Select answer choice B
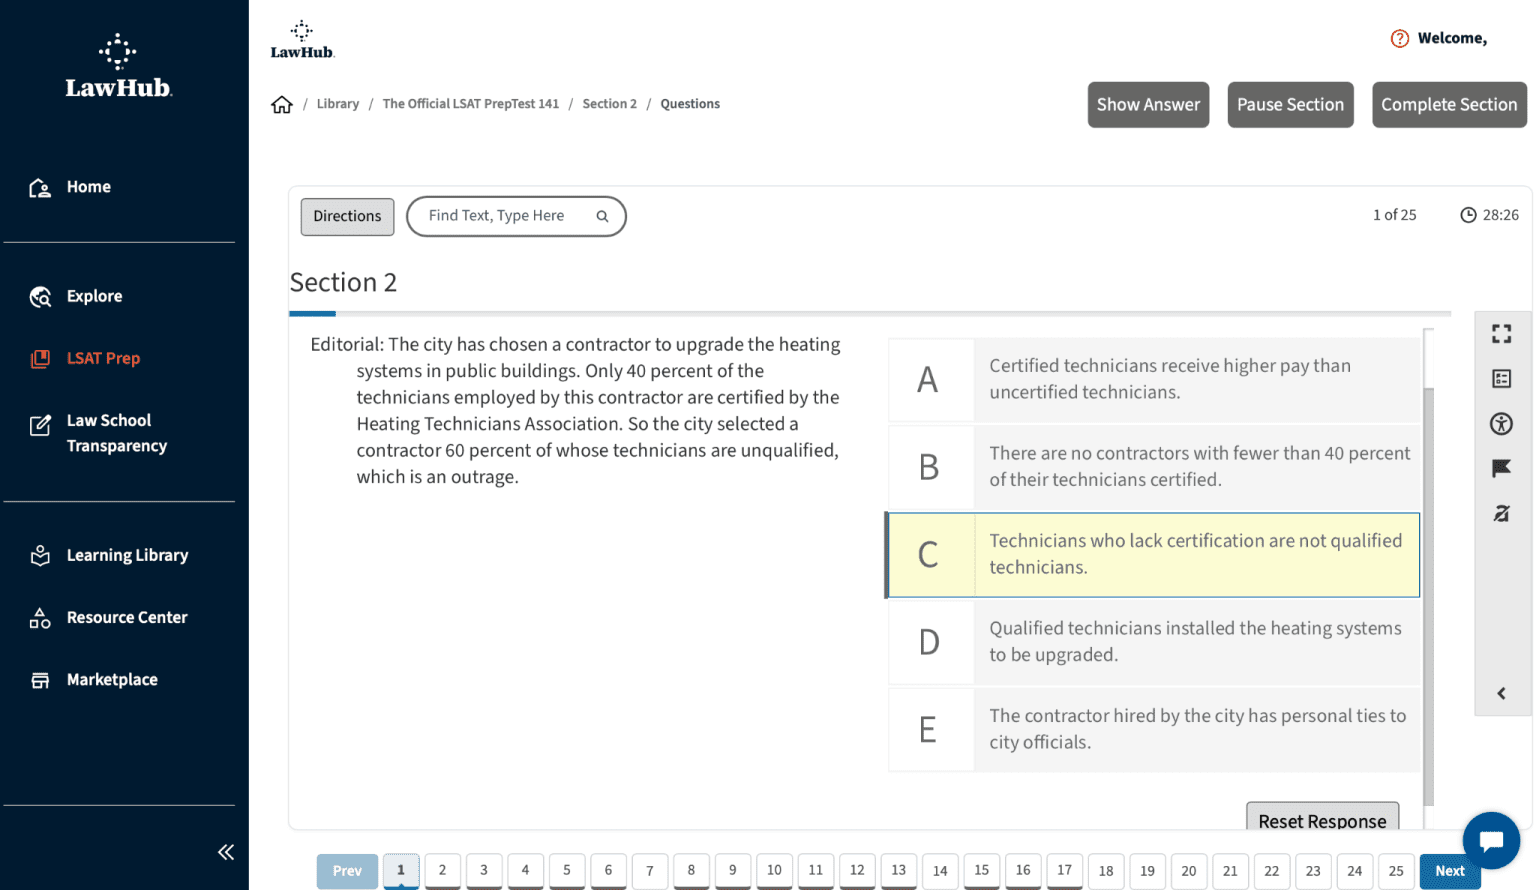This screenshot has height=890, width=1536. 1154,467
